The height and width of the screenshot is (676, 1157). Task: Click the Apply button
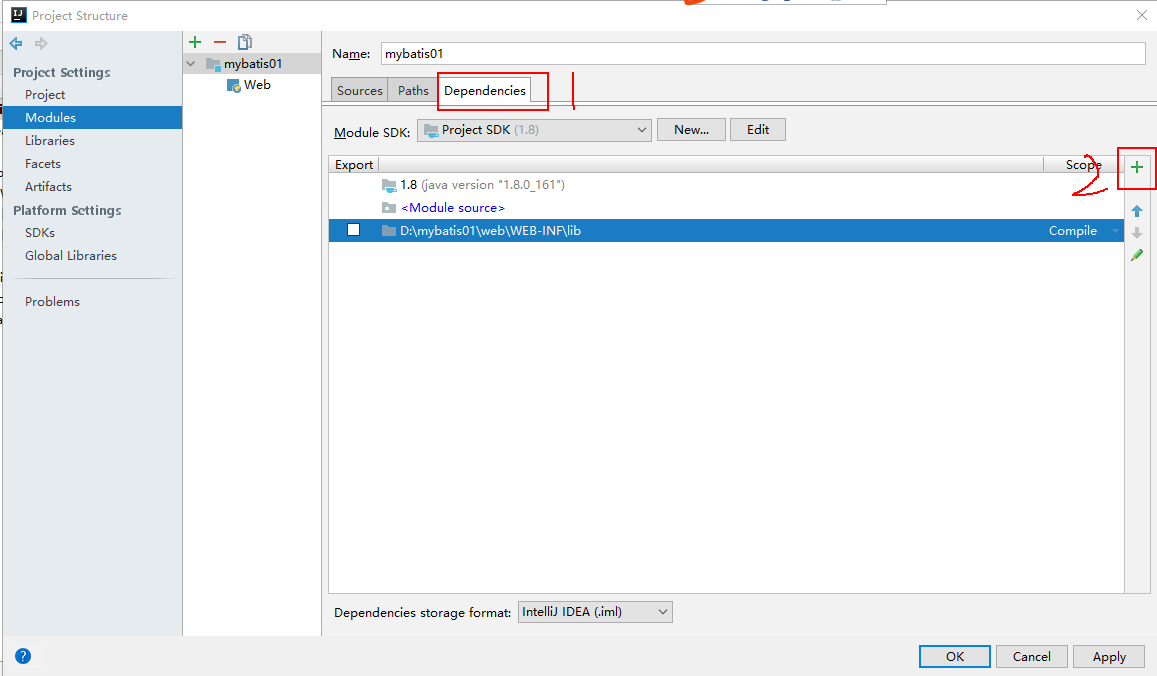point(1109,656)
